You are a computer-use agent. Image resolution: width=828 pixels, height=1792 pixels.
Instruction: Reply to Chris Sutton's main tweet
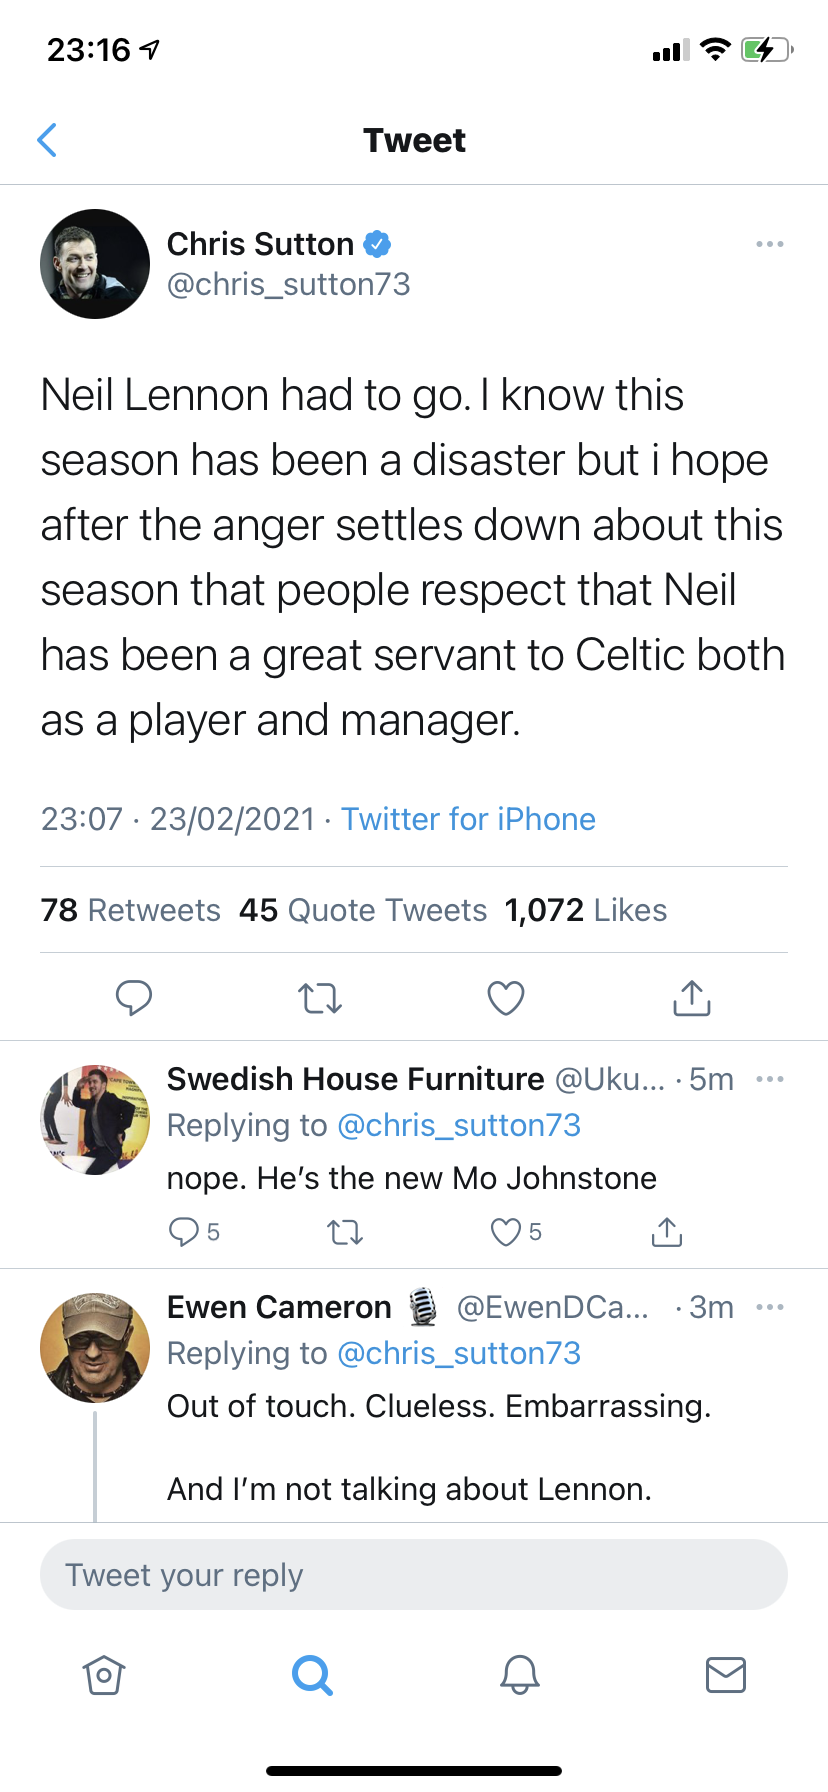(x=134, y=998)
